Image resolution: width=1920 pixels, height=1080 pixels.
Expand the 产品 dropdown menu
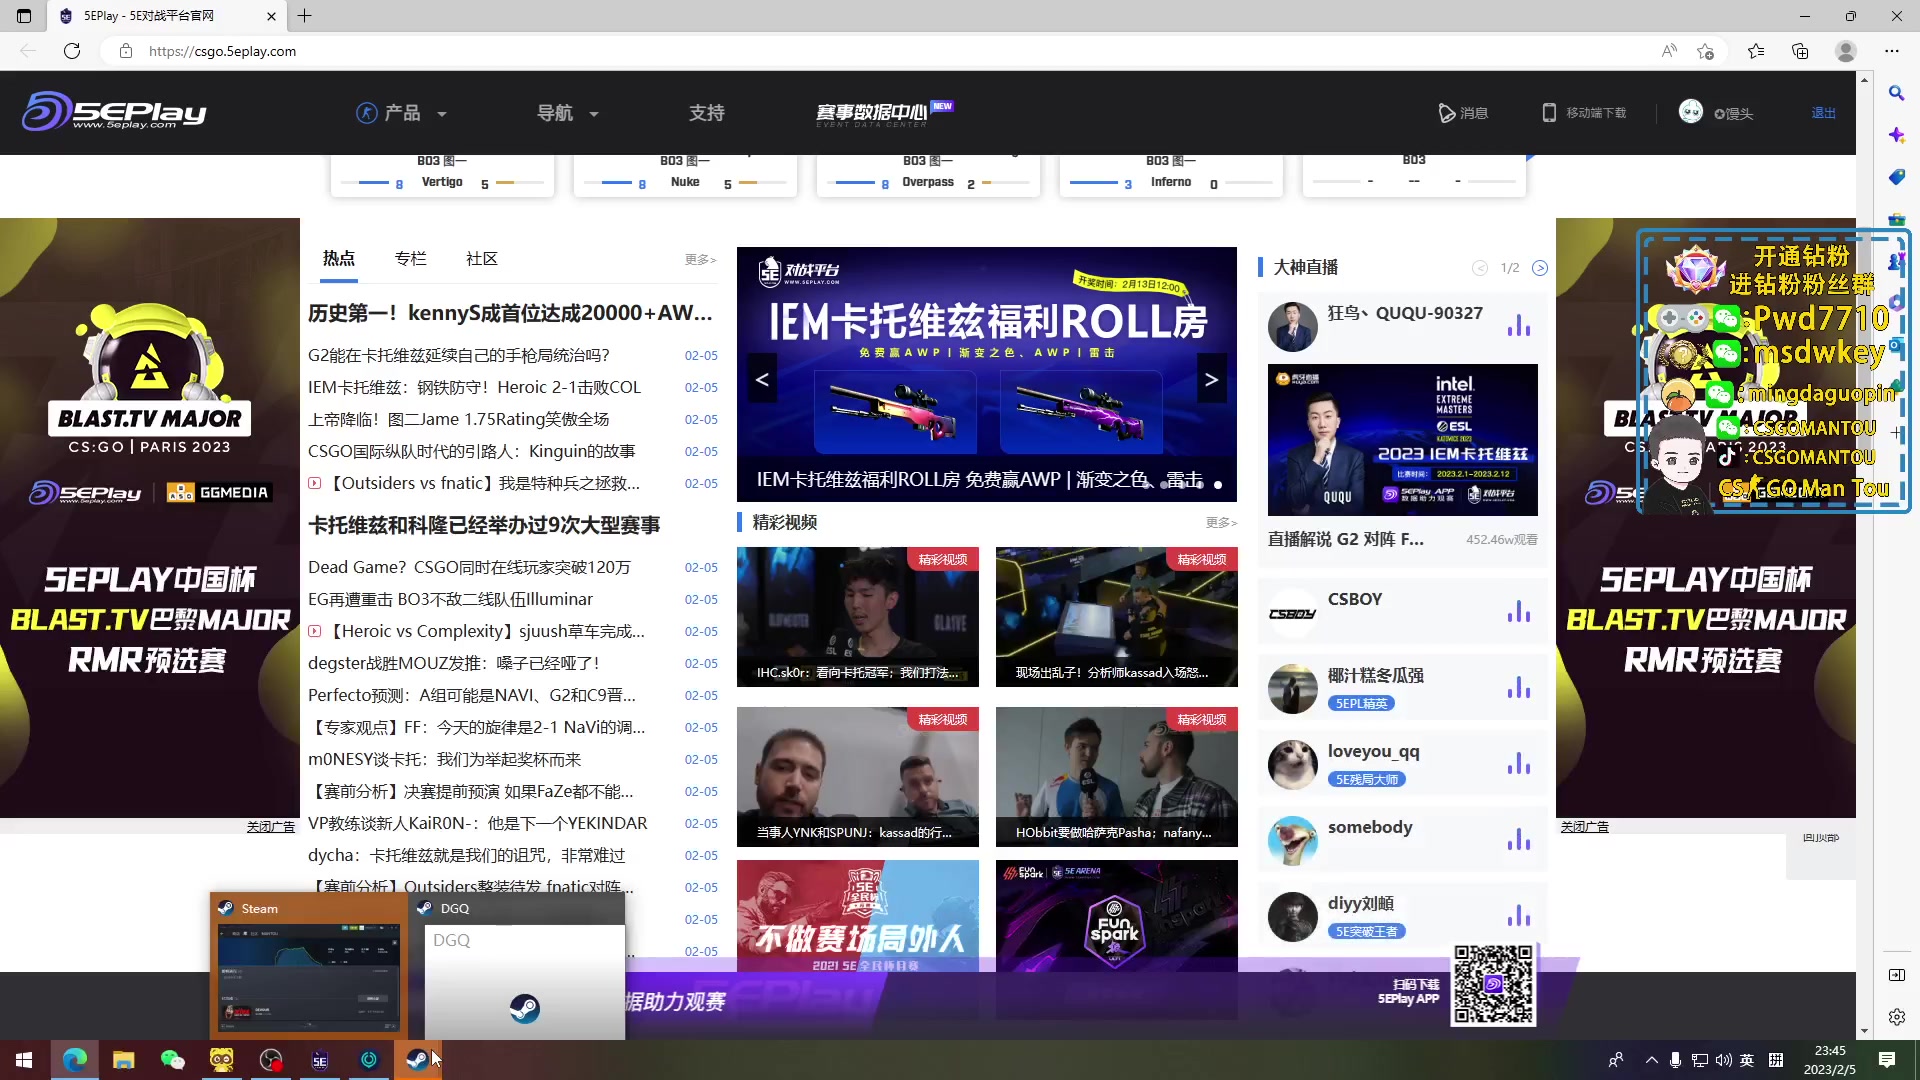pyautogui.click(x=403, y=112)
